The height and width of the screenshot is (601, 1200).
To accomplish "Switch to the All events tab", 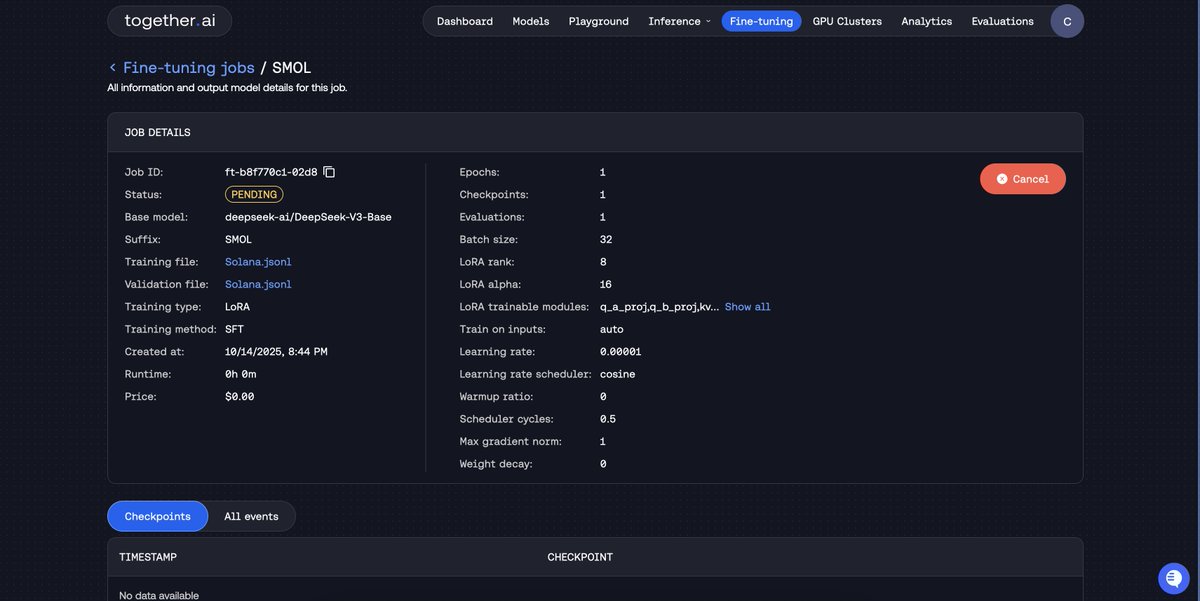I will coord(251,516).
